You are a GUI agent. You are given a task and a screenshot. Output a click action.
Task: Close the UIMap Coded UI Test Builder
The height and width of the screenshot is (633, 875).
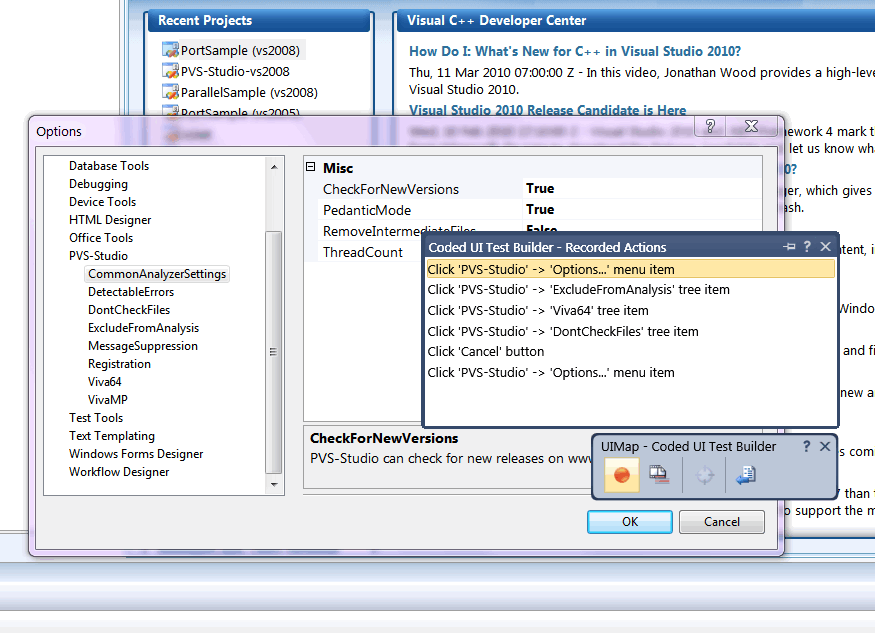pos(825,446)
